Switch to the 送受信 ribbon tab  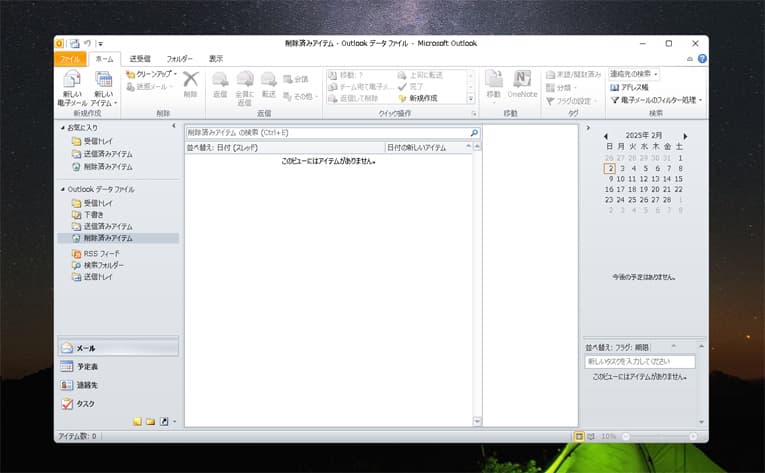point(139,59)
